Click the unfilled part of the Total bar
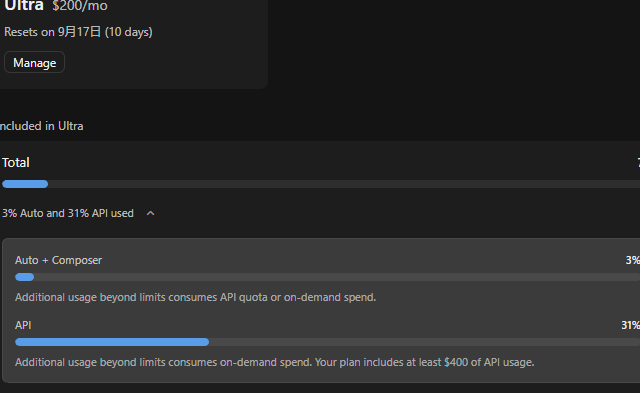The image size is (640, 393). click(344, 184)
